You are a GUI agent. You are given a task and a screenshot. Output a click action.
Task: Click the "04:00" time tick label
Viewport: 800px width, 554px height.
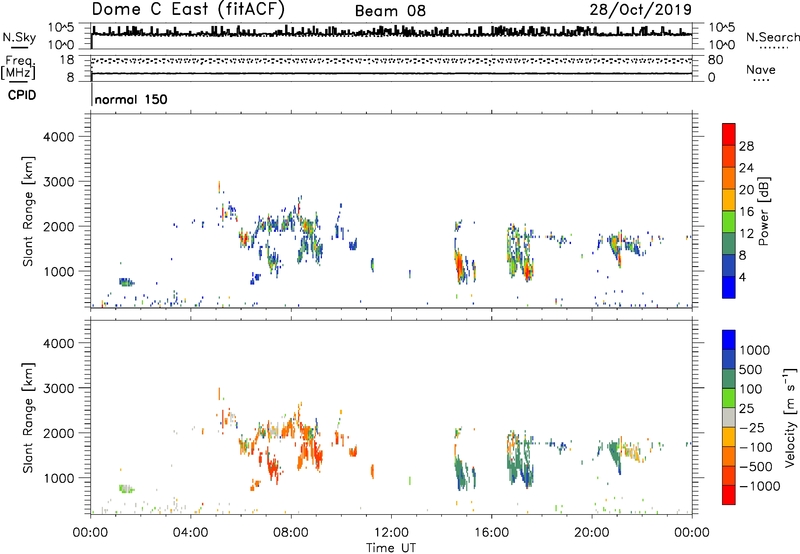click(x=190, y=533)
